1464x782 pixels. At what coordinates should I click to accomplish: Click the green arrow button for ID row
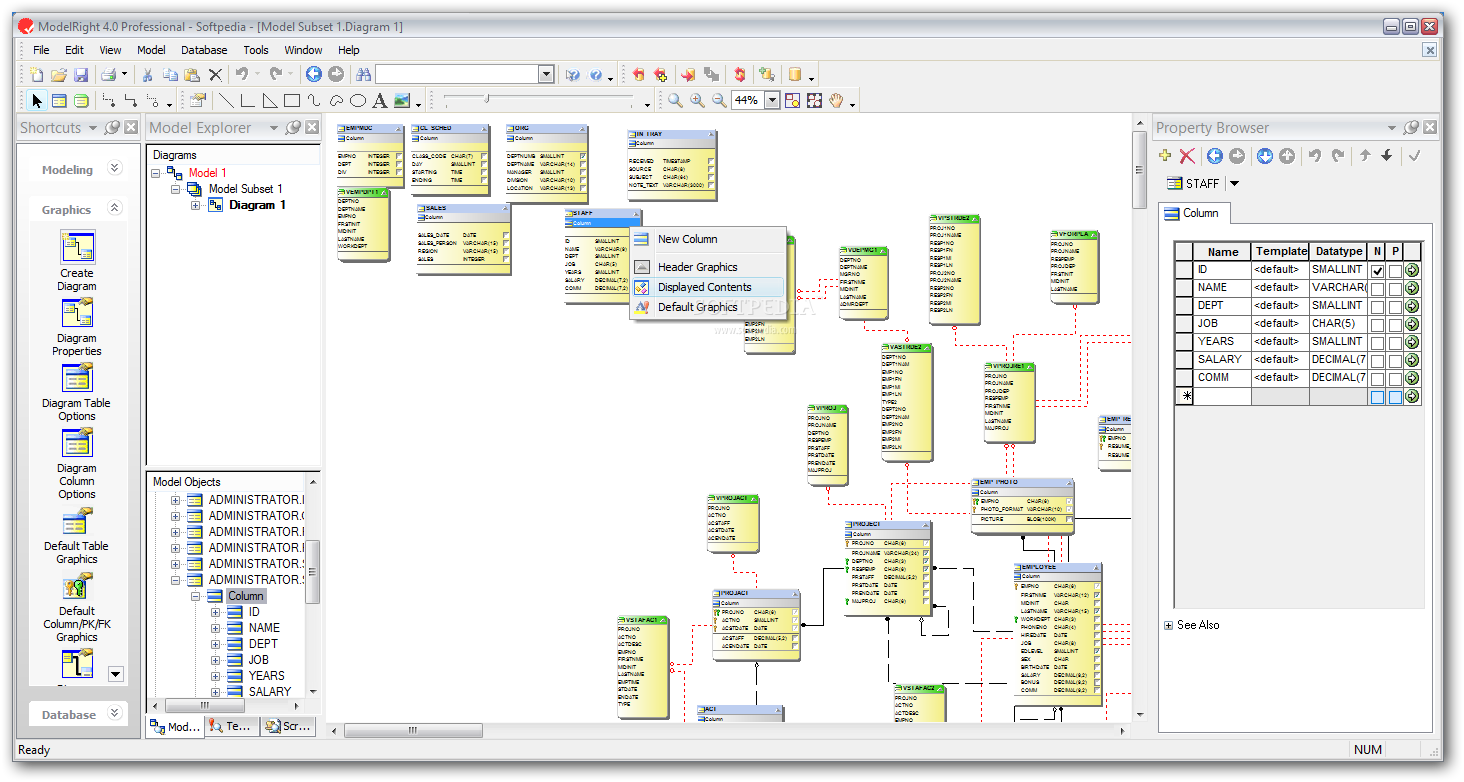point(1412,270)
